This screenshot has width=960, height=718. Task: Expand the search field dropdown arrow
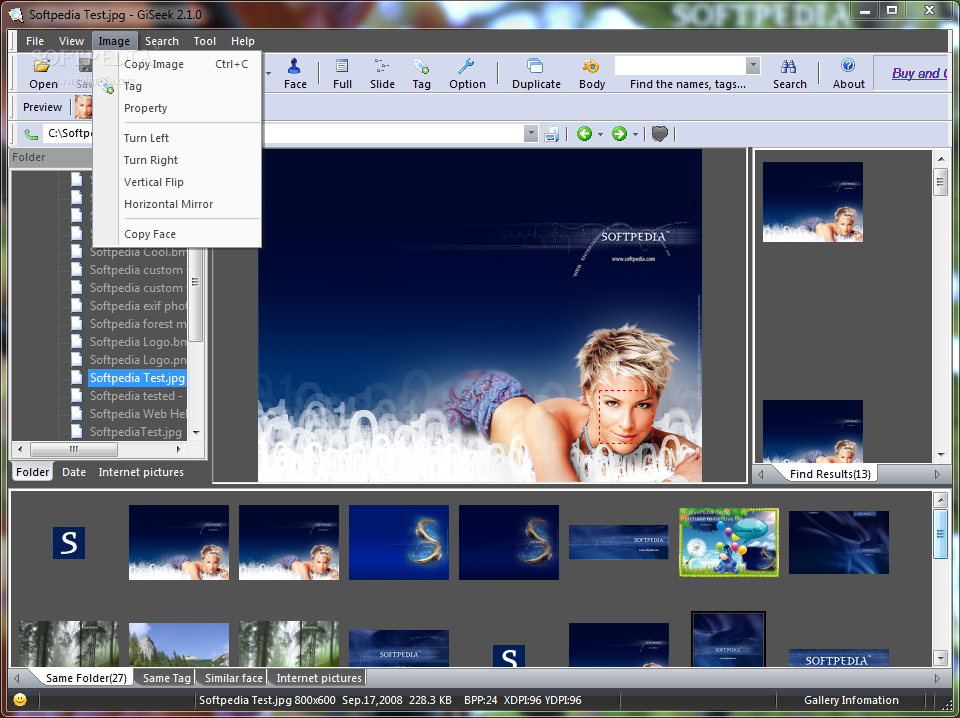tap(753, 65)
